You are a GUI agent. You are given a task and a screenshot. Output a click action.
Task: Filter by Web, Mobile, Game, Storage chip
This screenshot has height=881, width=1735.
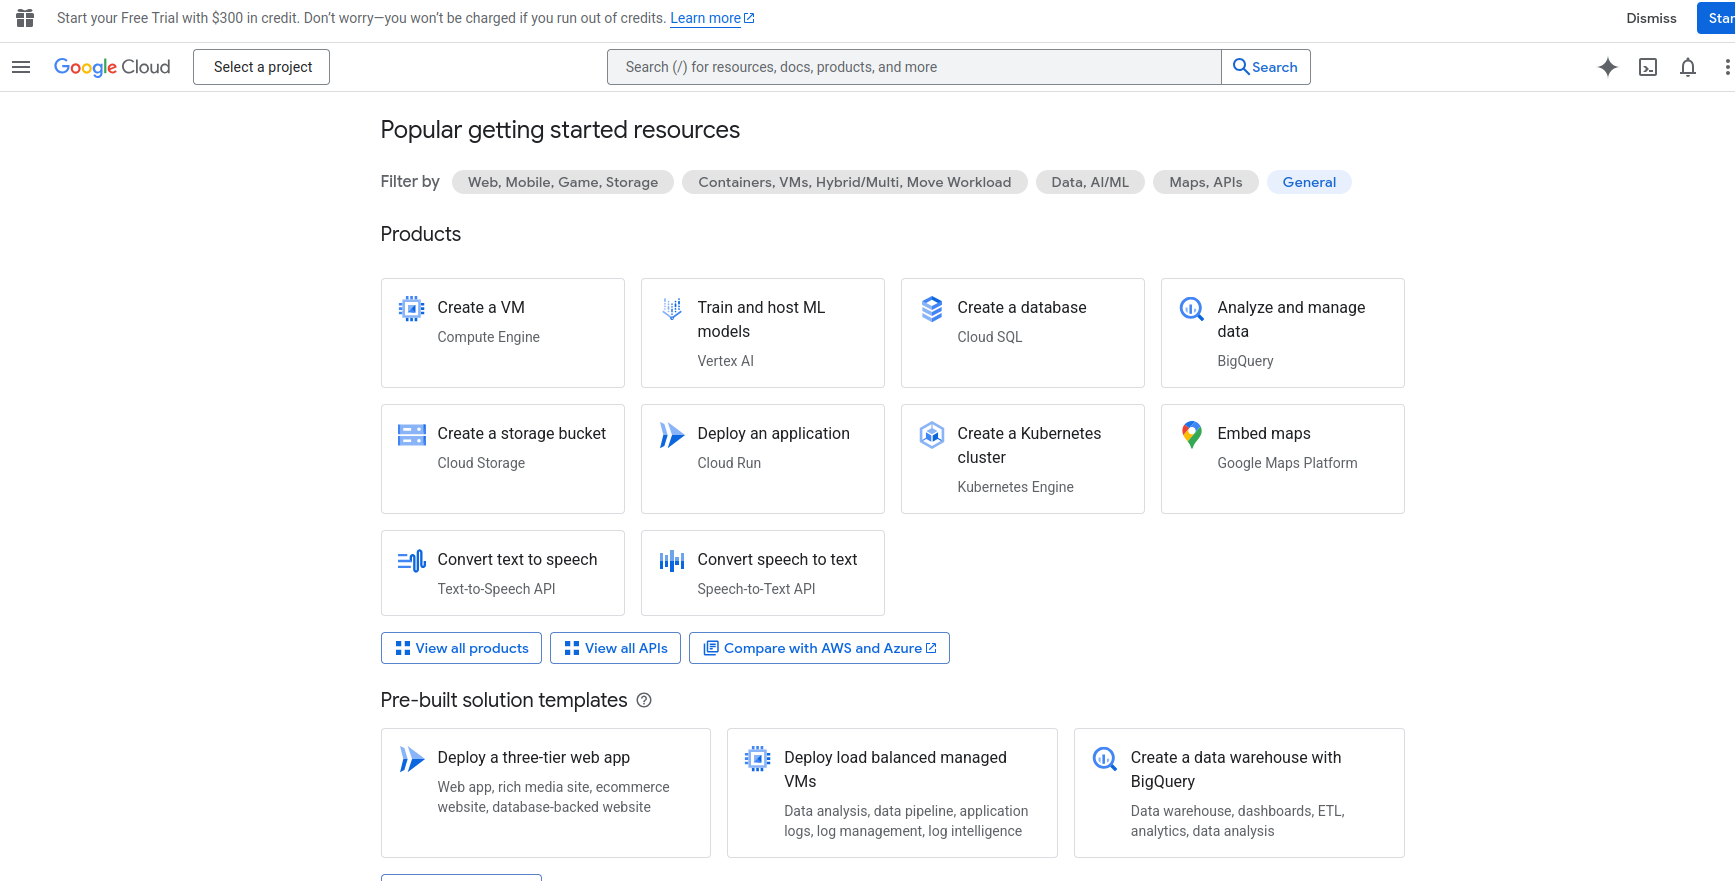tap(563, 182)
